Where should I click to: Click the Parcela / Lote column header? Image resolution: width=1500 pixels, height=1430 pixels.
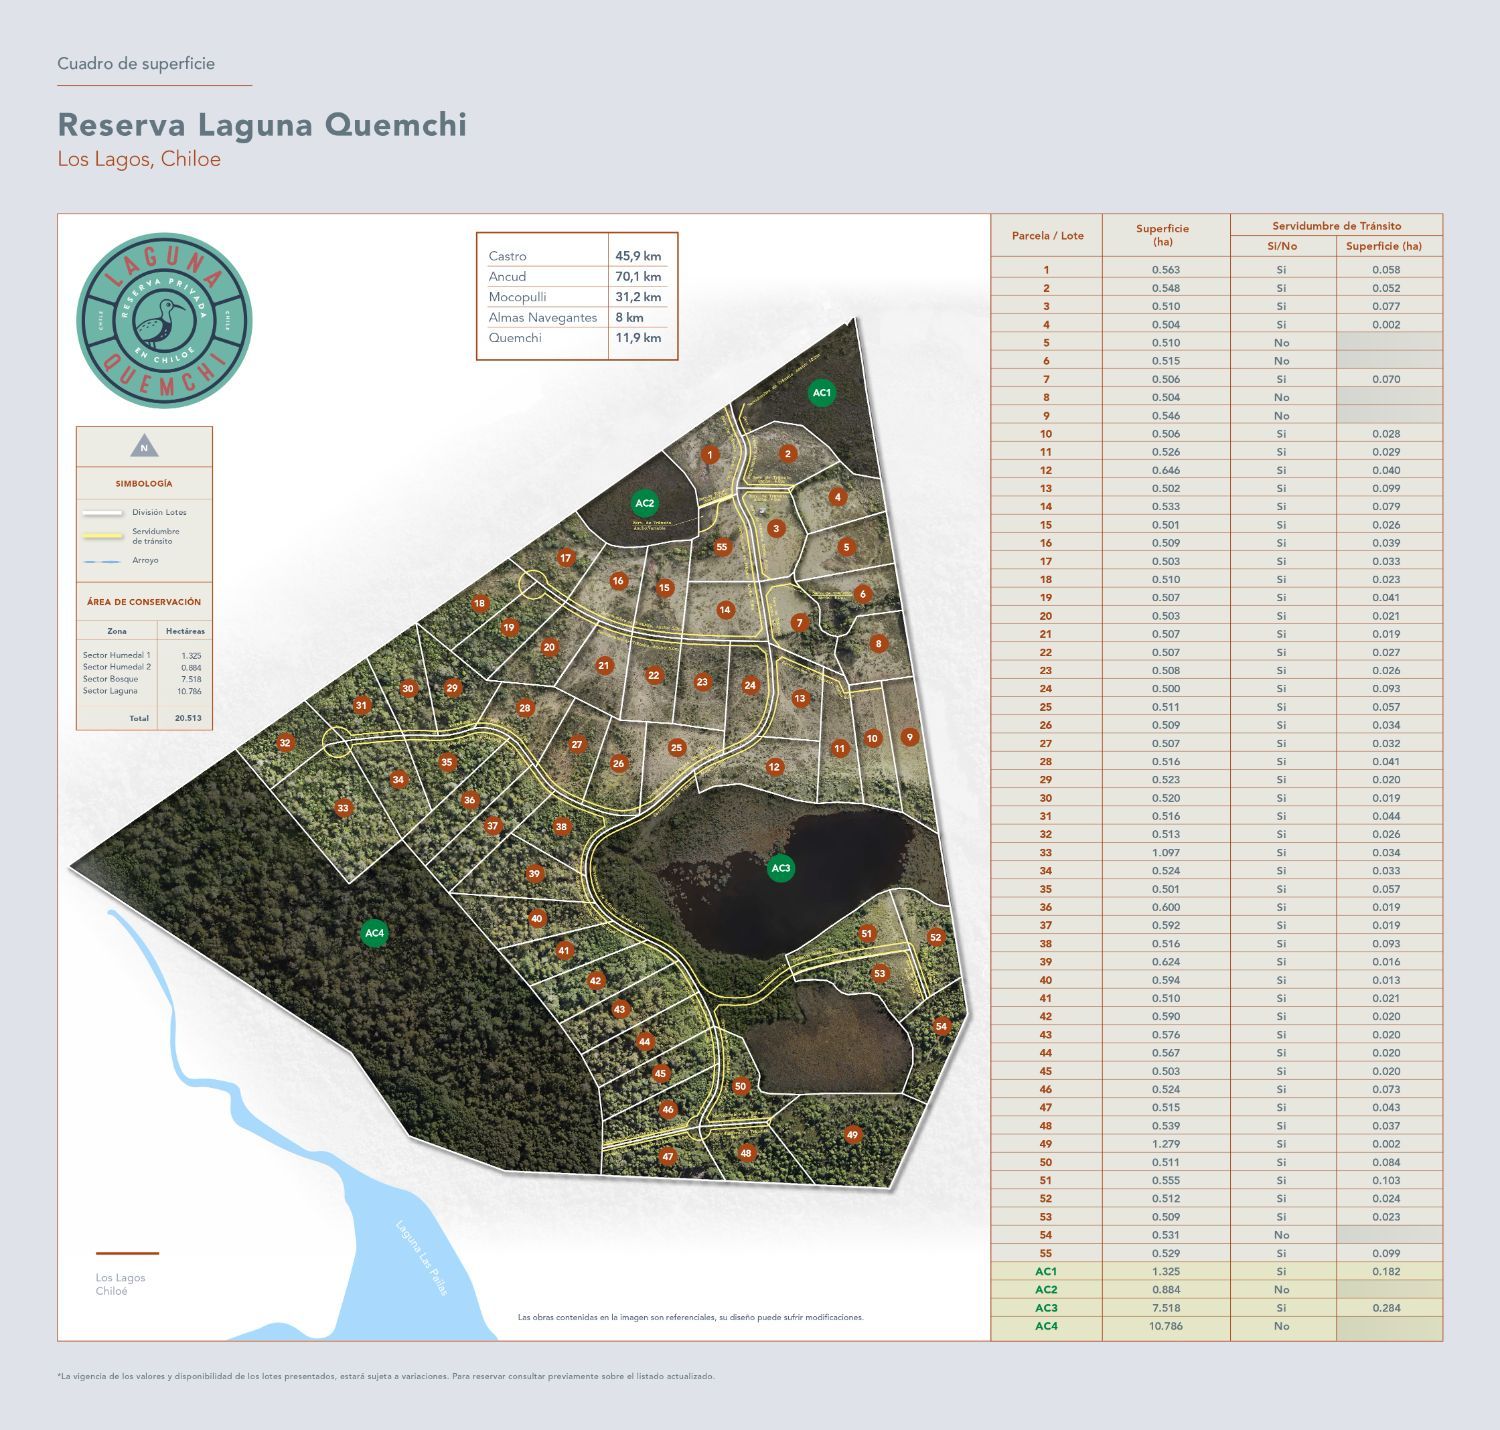coord(1047,236)
